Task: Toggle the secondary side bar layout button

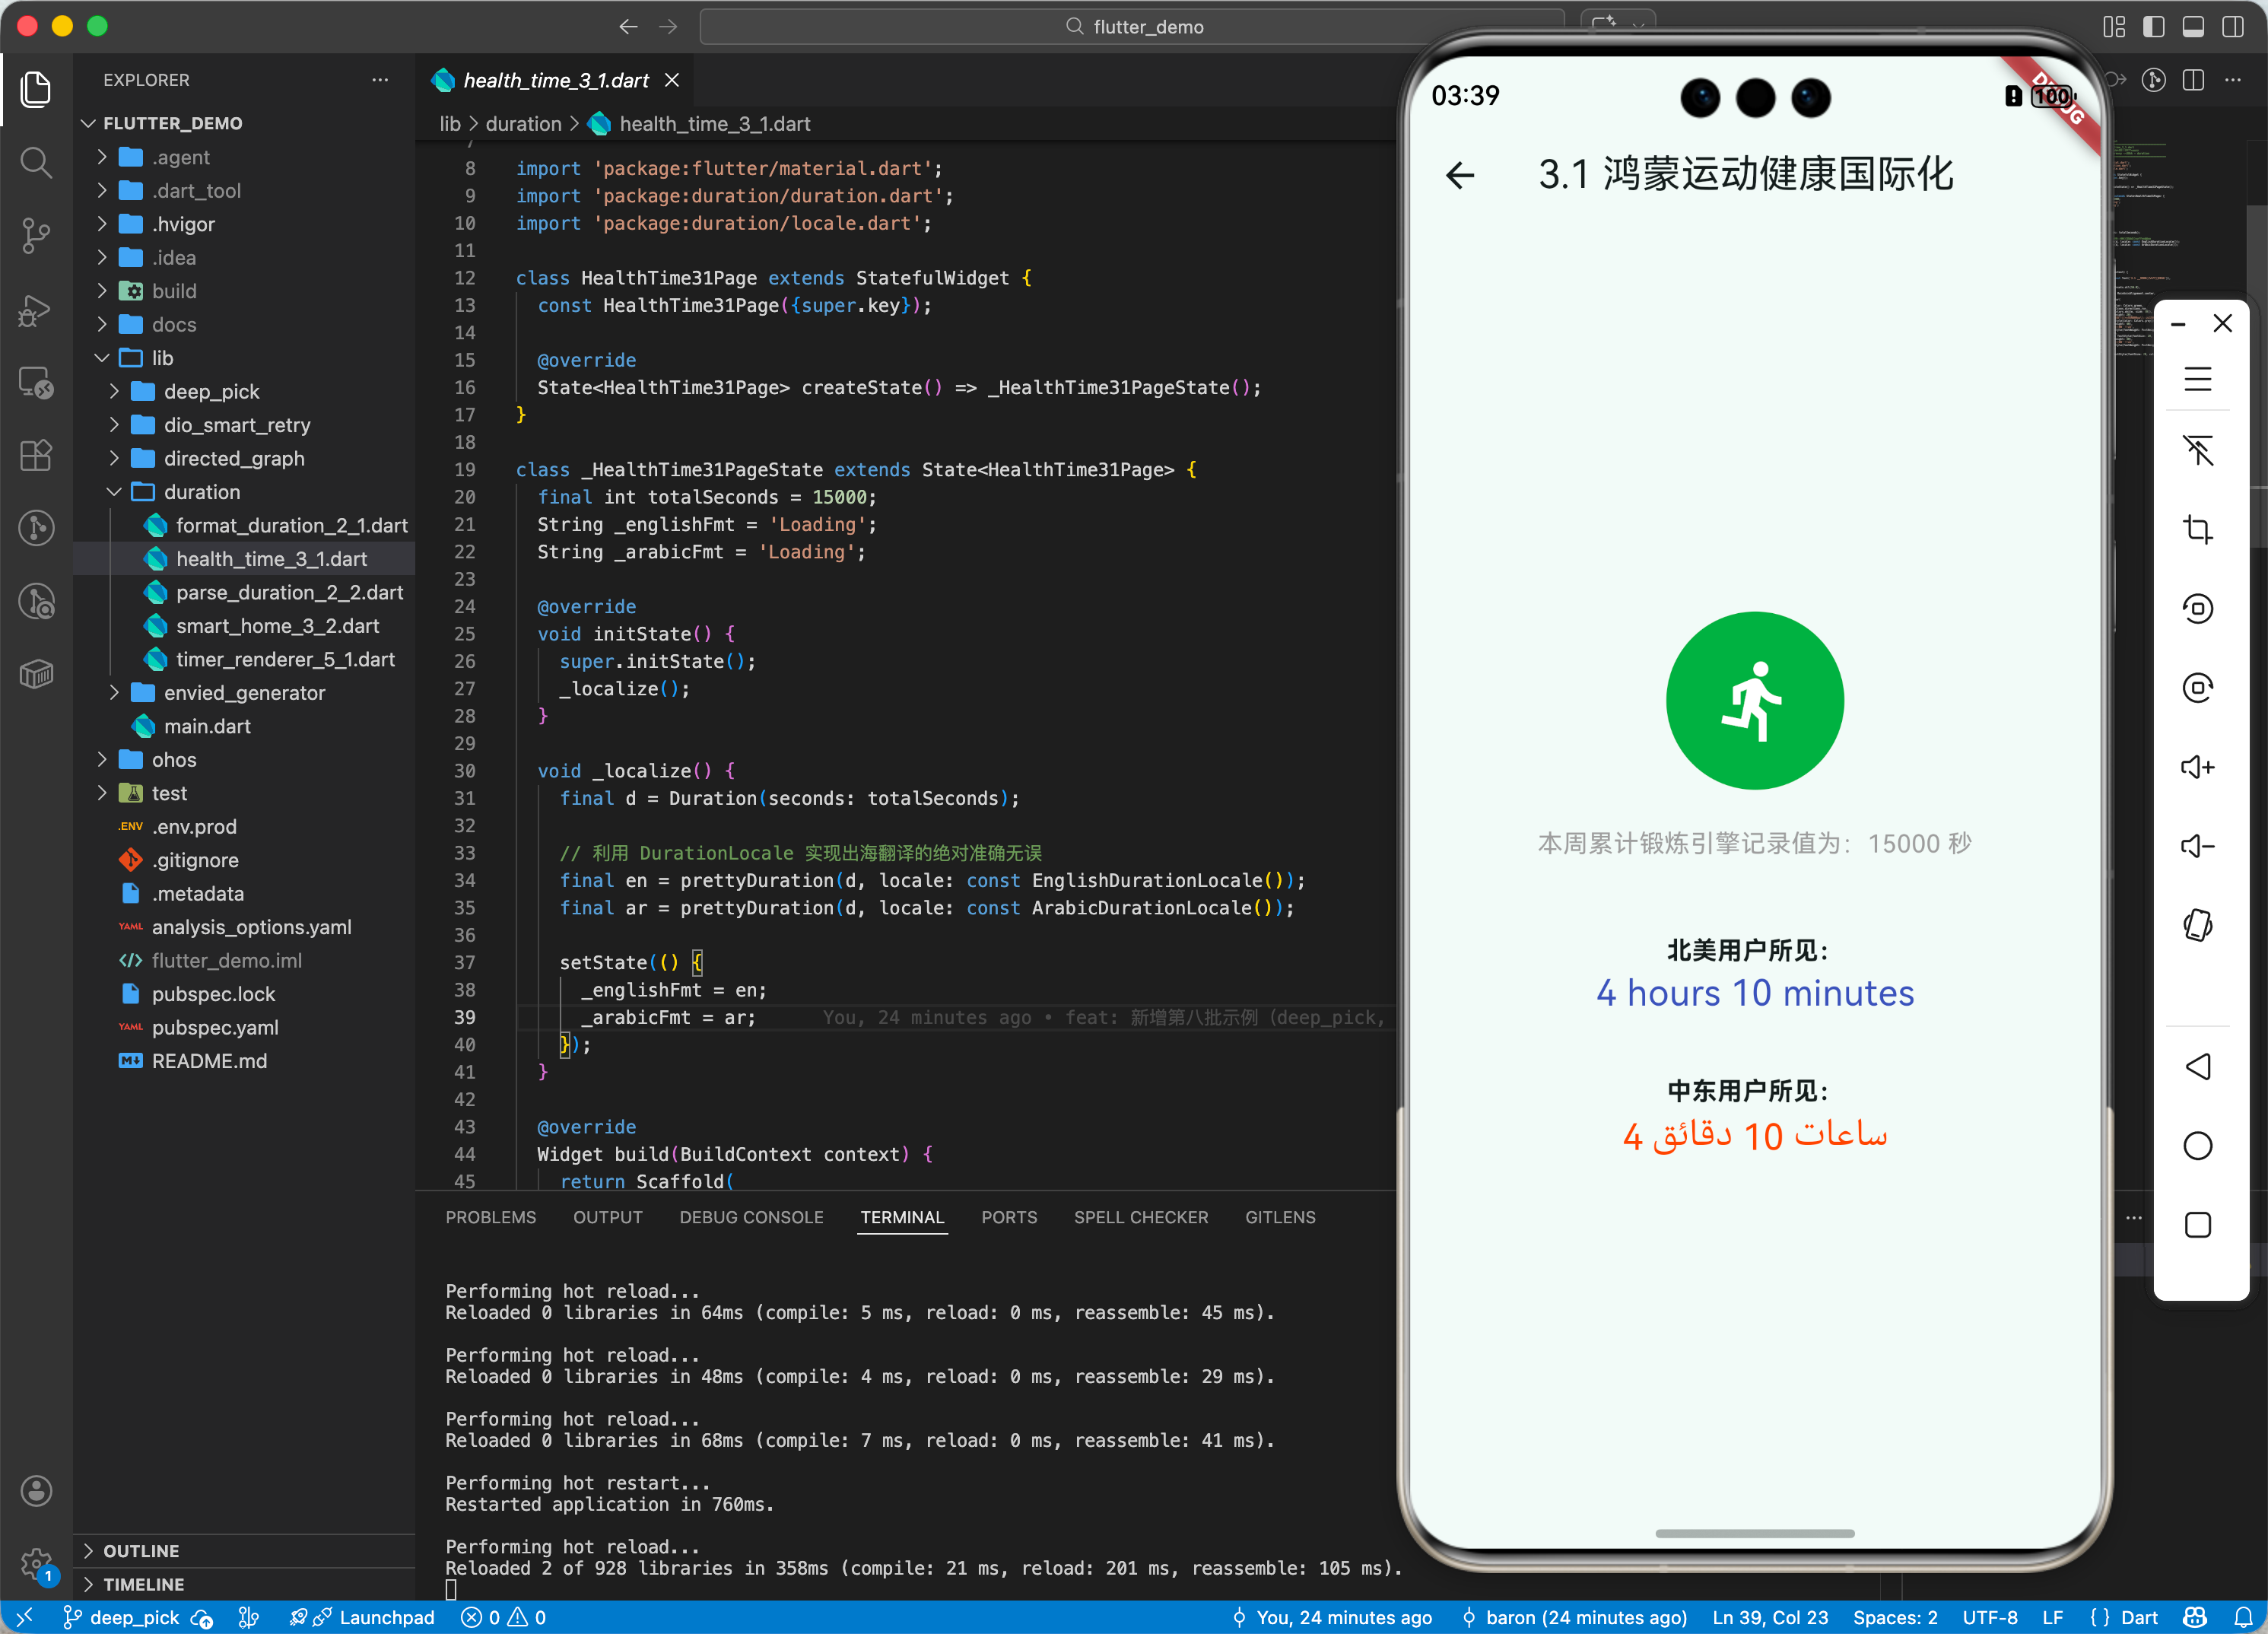Action: click(2232, 27)
